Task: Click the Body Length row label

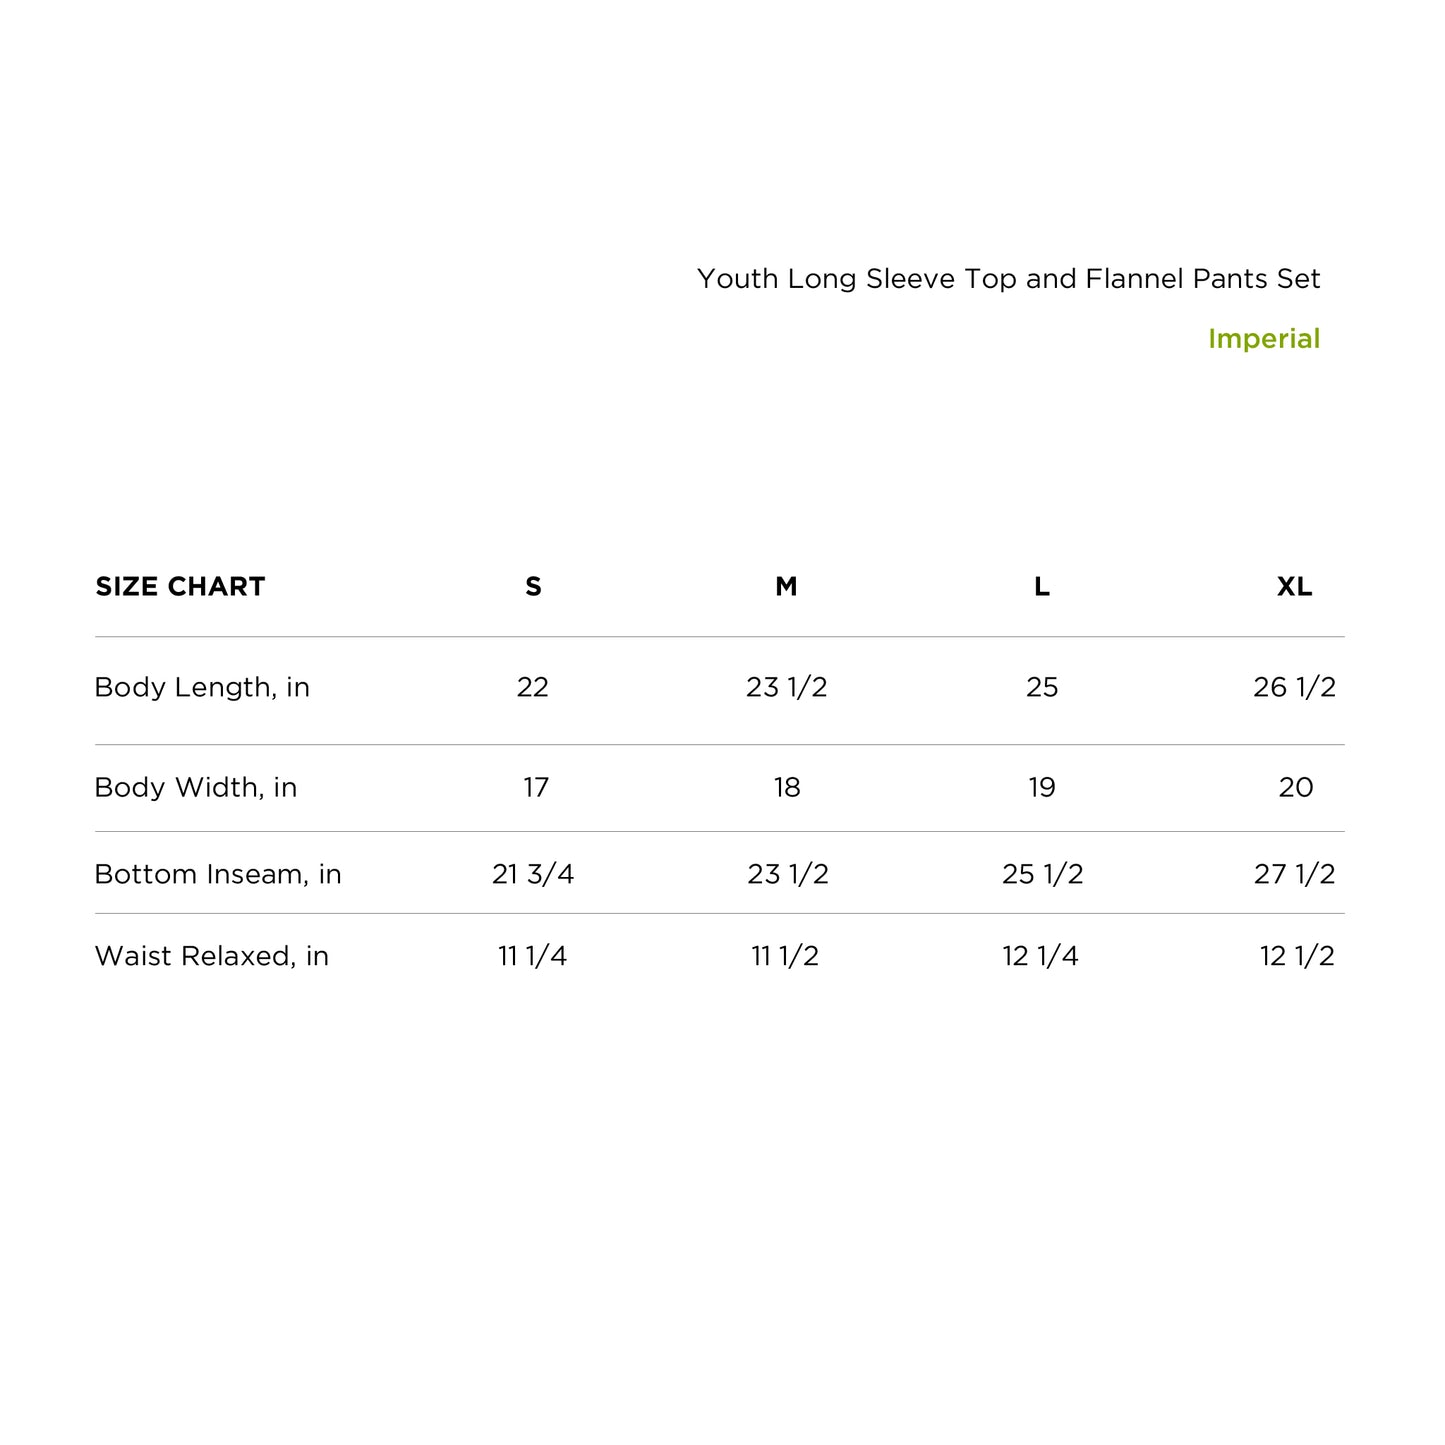Action: click(202, 688)
